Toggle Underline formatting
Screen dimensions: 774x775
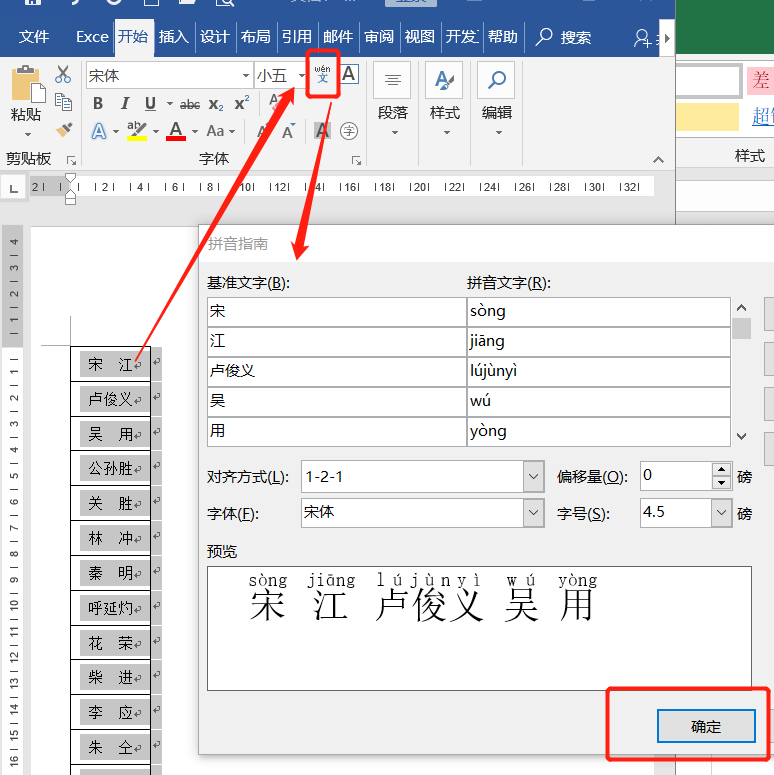click(x=151, y=103)
